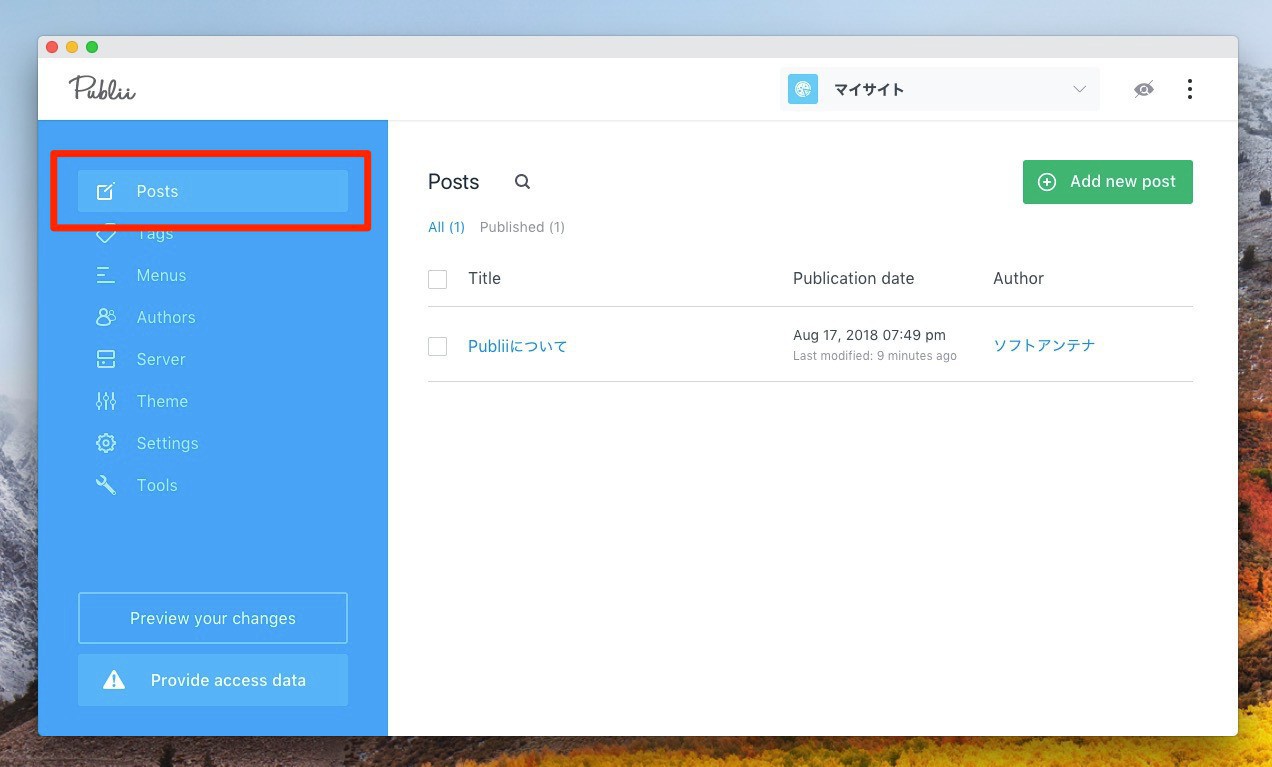
Task: Expand the マイサイト site dropdown
Action: 940,89
